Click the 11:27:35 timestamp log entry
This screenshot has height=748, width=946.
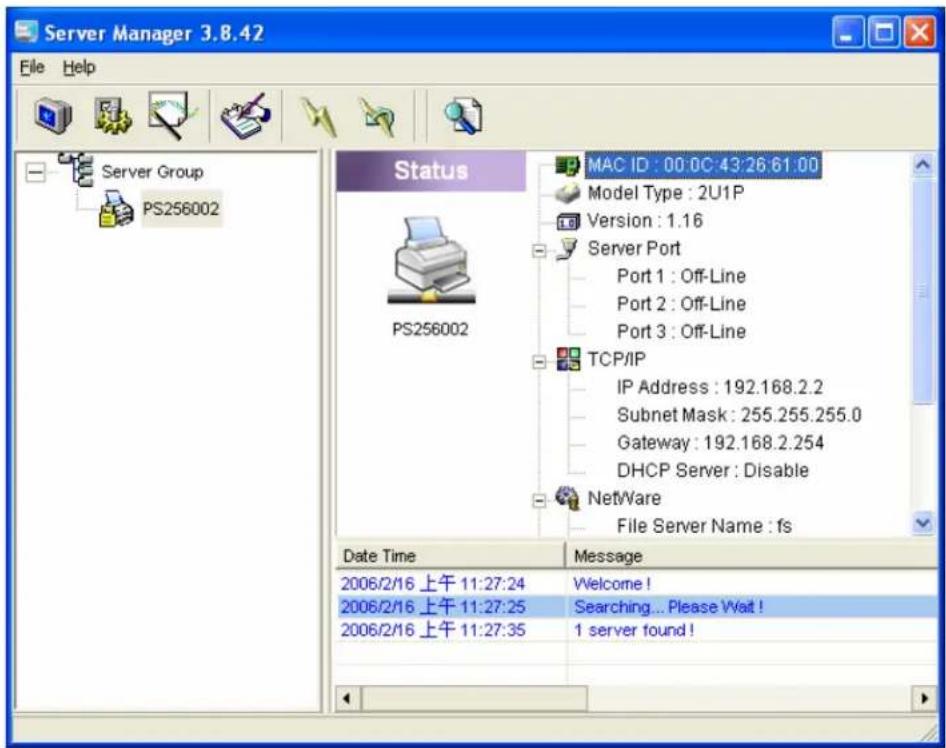click(x=433, y=630)
